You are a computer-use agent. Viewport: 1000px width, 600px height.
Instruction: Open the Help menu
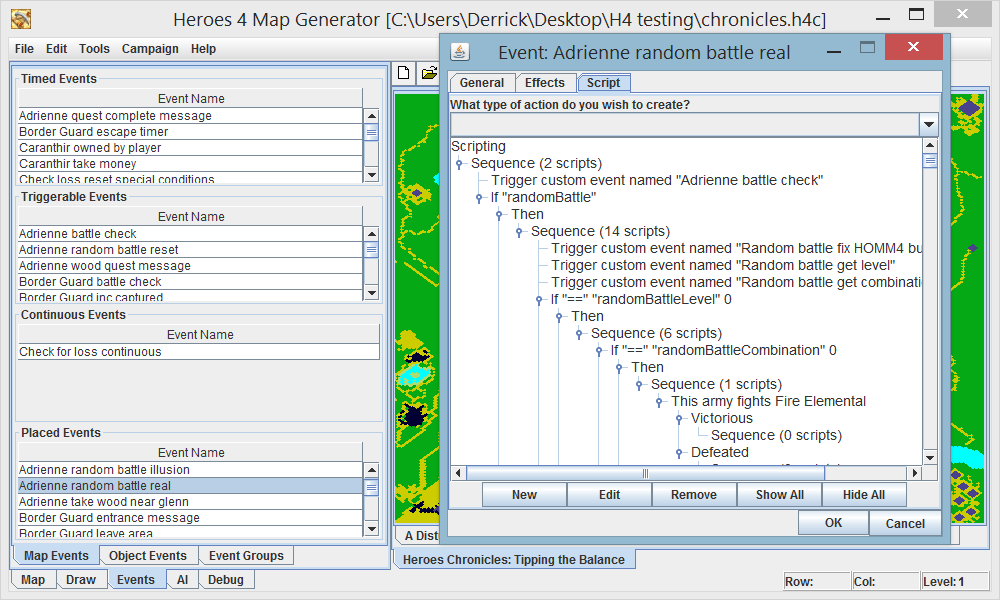203,48
